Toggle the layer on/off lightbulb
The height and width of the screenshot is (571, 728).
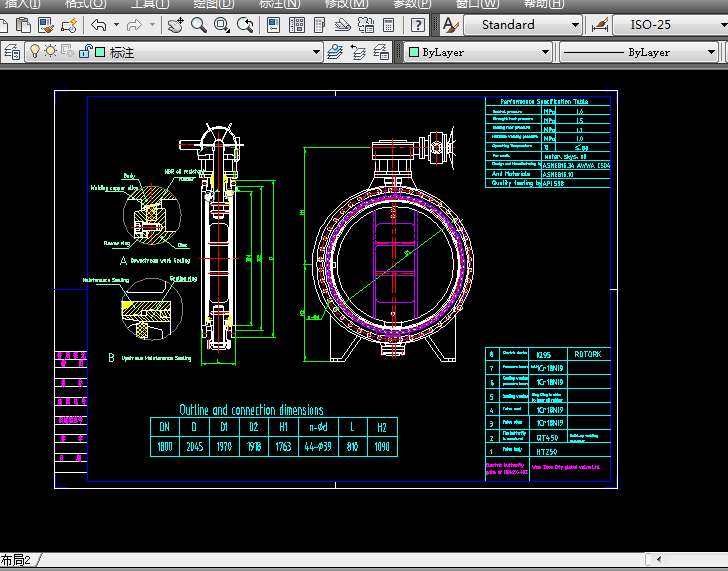(34, 51)
